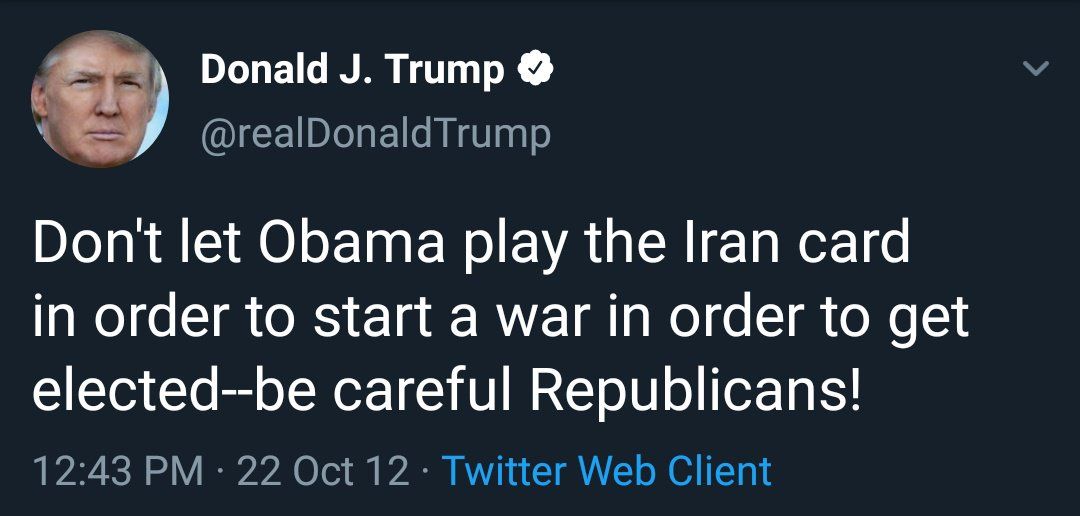Click the word "start" in the tweet
Screen dimensions: 1080x516
373,319
